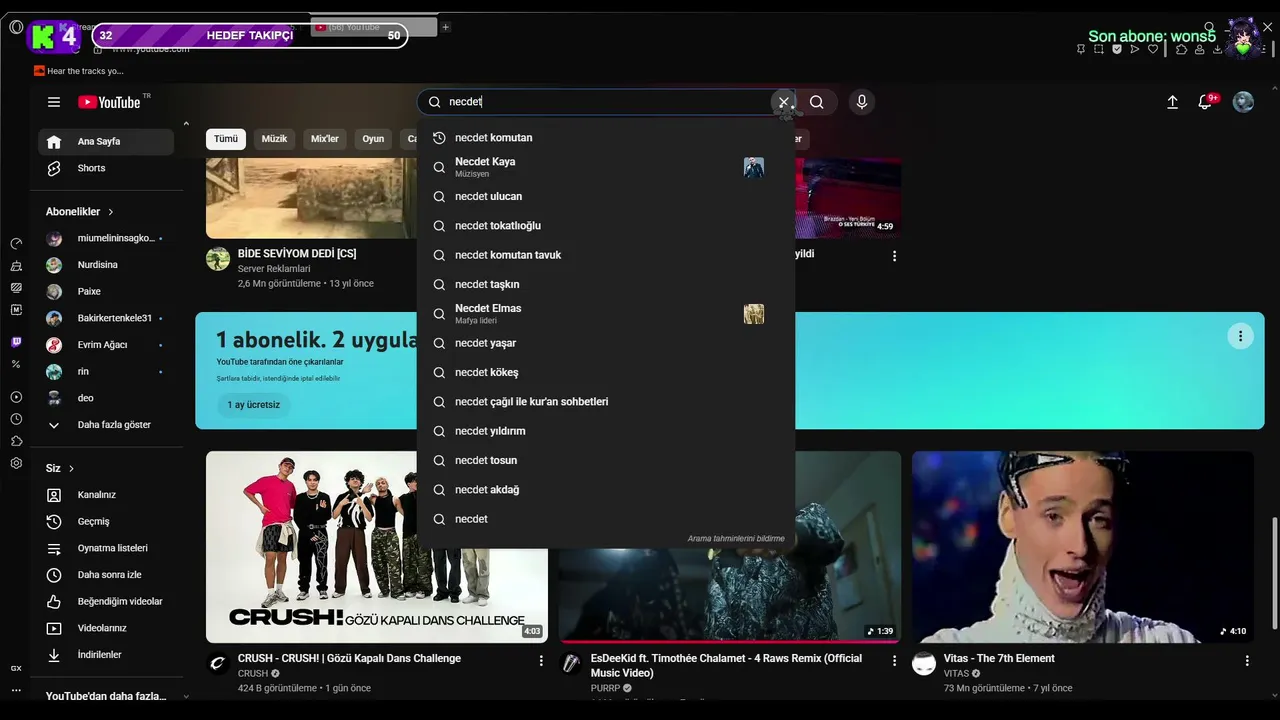Viewport: 1280px width, 720px height.
Task: Open Twitch in the Opera GX sidebar
Action: (x=16, y=342)
